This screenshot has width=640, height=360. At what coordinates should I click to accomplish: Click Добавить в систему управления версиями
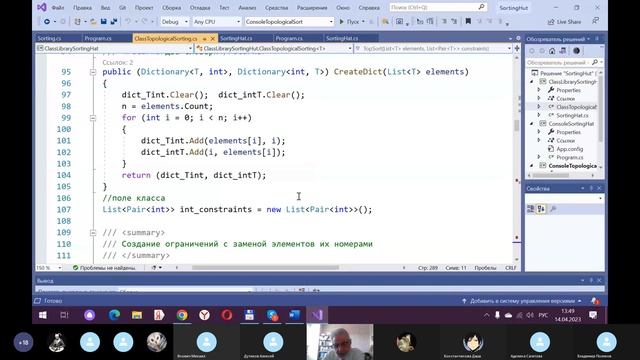point(522,301)
